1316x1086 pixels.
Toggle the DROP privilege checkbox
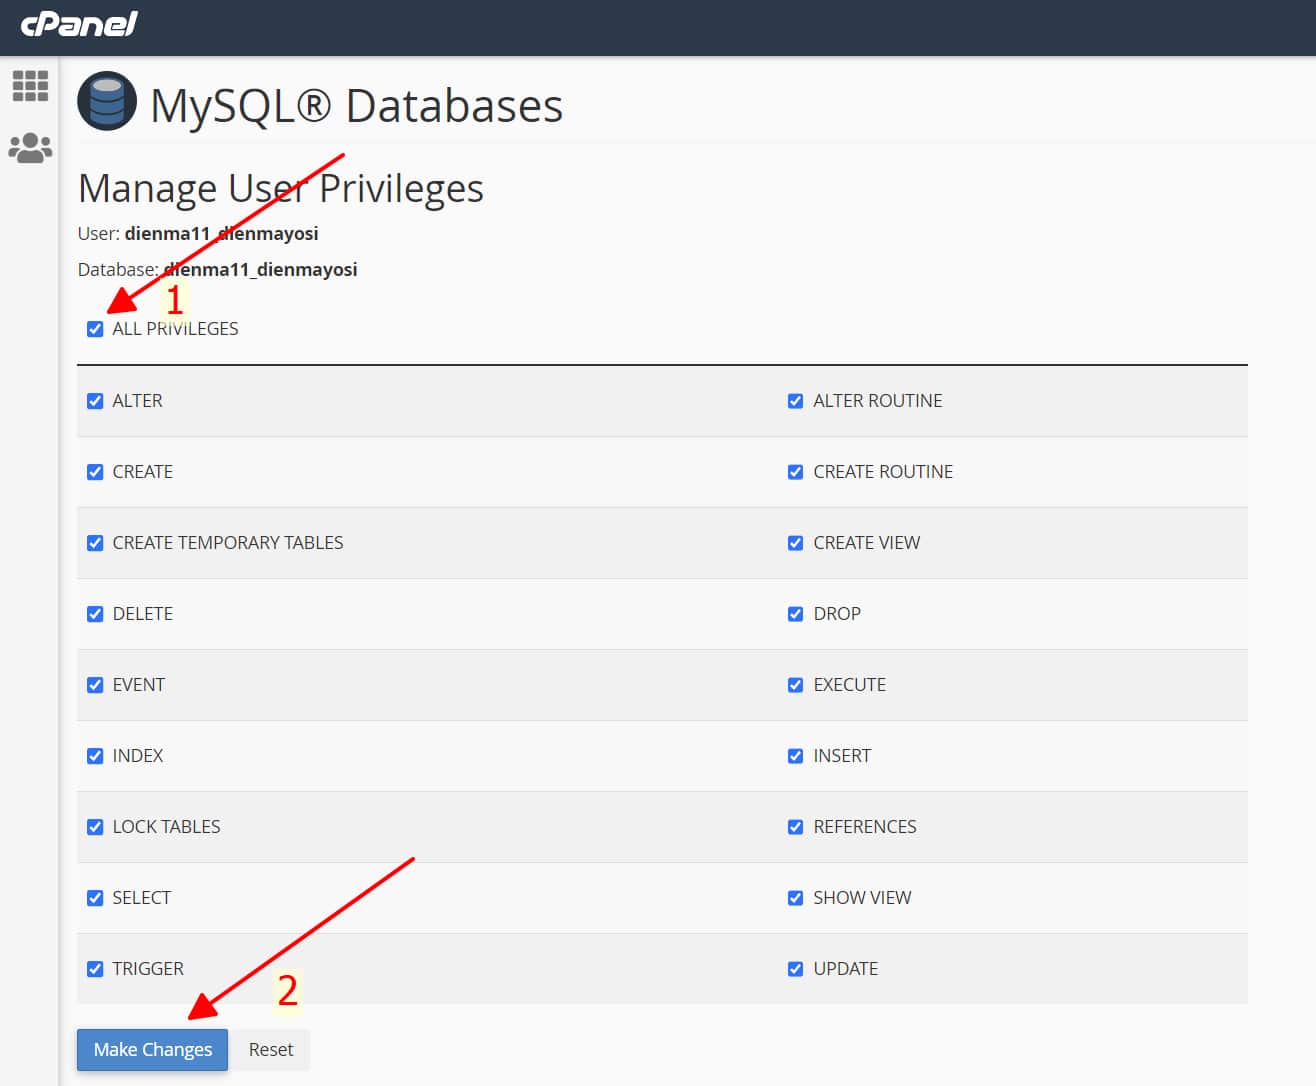[795, 613]
